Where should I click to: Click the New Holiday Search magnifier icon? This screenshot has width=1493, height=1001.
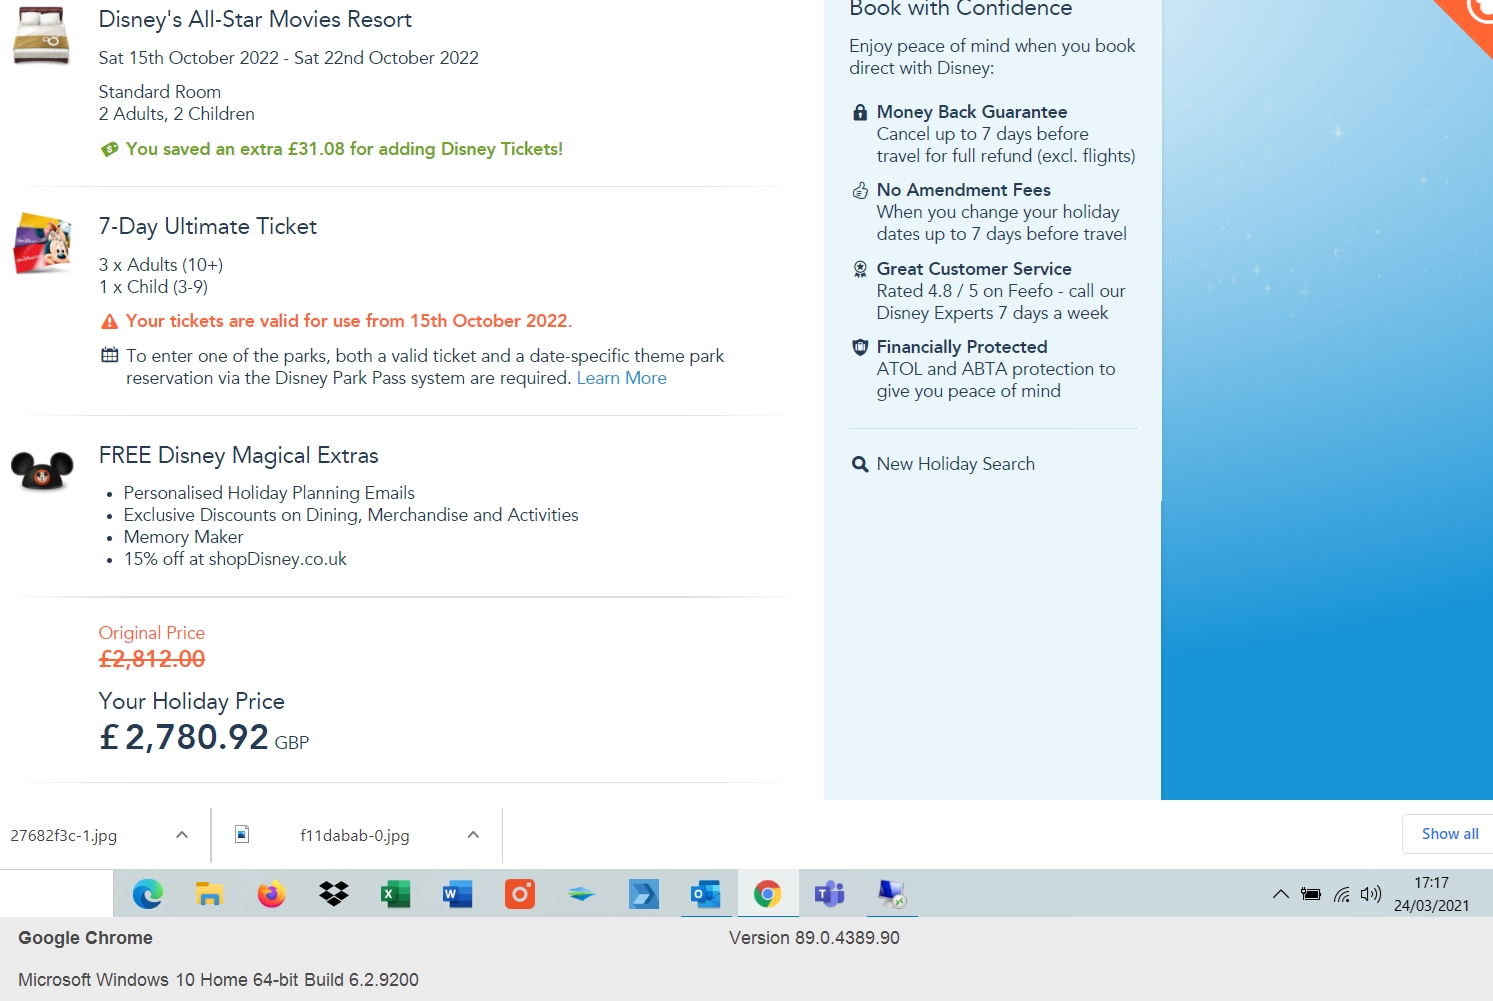[x=860, y=464]
